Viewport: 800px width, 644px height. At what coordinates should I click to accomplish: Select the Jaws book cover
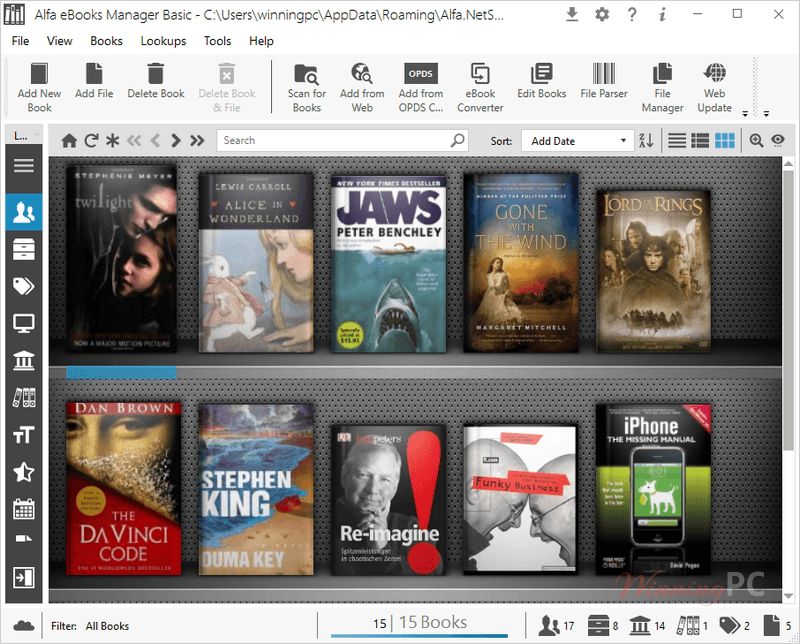pos(388,264)
